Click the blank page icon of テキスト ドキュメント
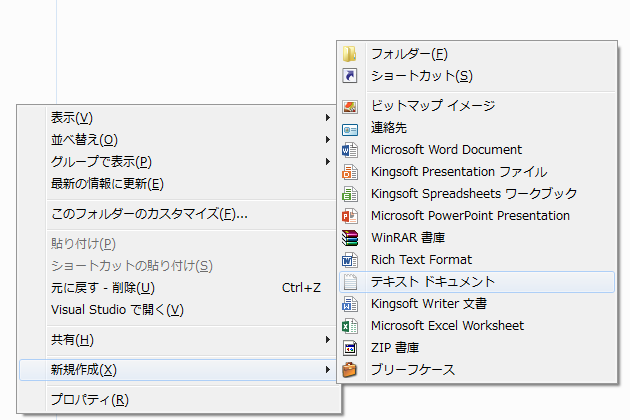Image resolution: width=630 pixels, height=420 pixels. (x=350, y=282)
